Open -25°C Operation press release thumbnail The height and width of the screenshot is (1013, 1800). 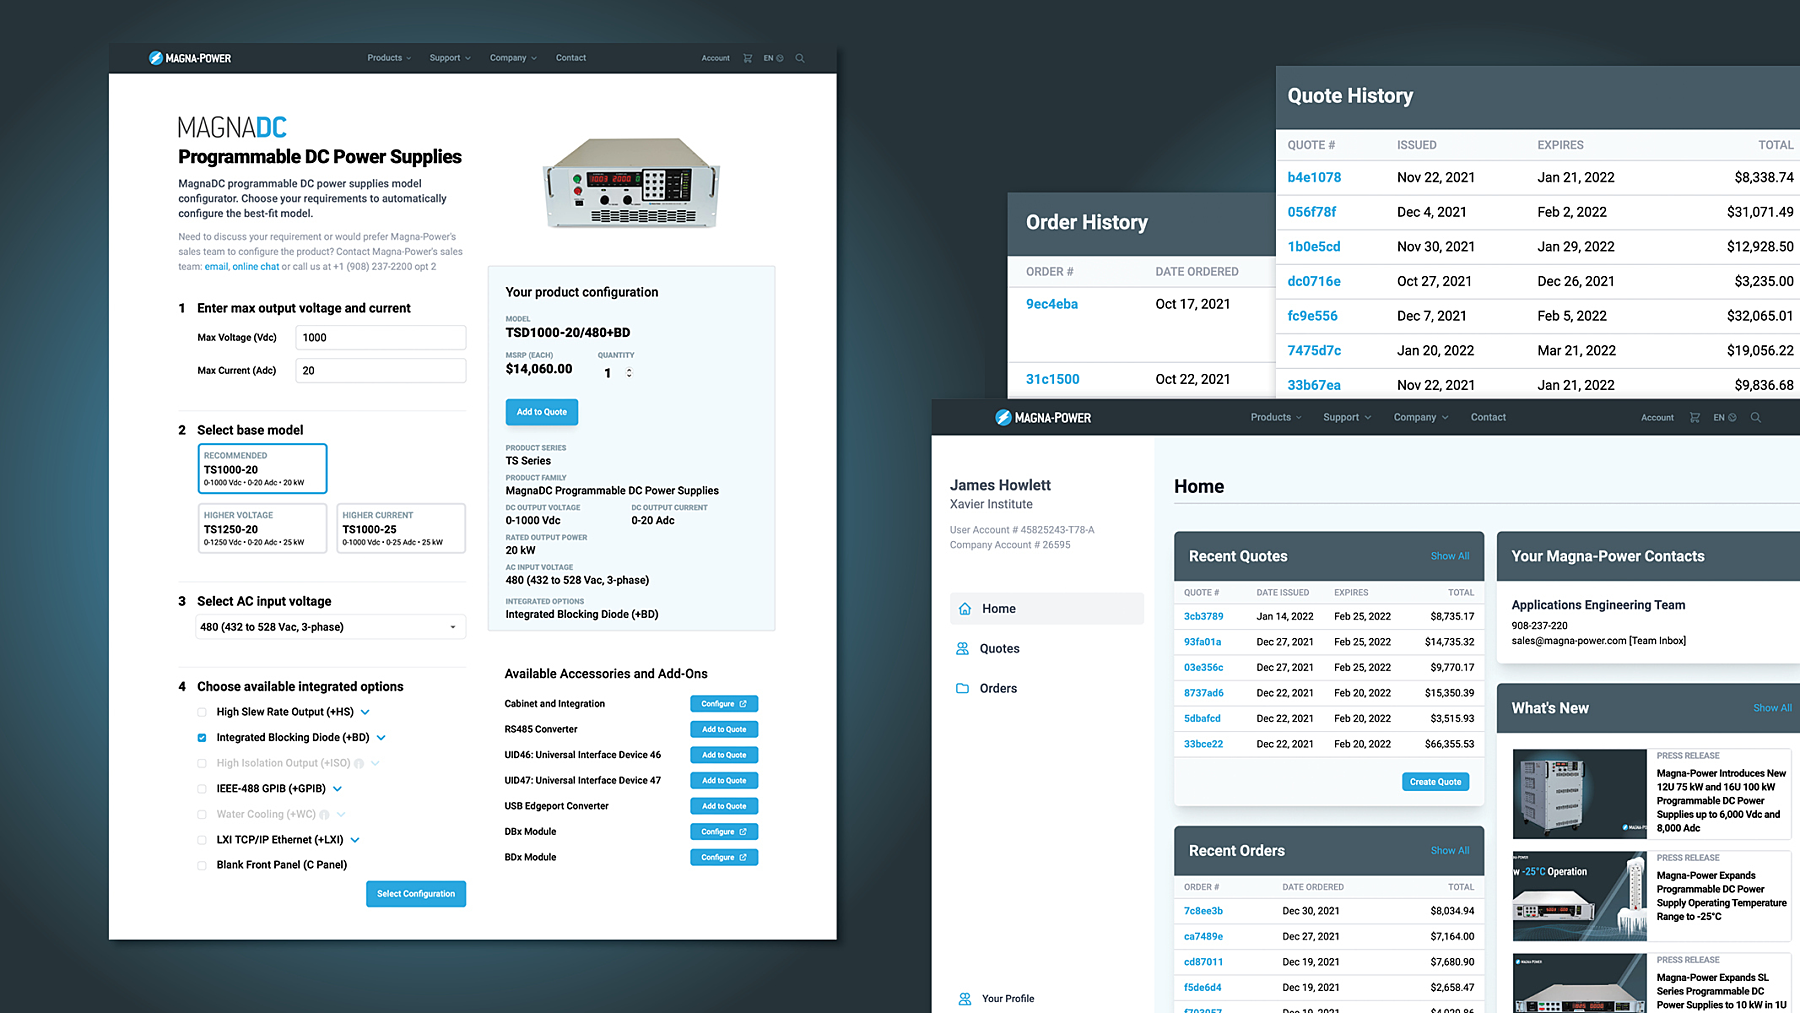tap(1579, 896)
